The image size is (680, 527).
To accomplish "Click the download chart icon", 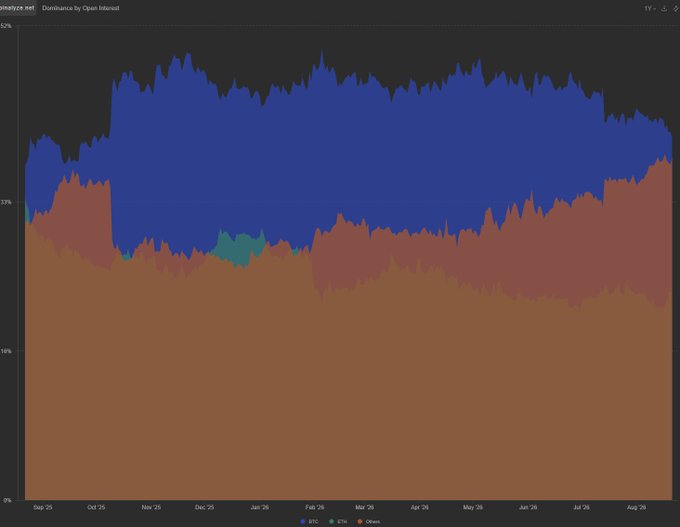I will [x=664, y=9].
